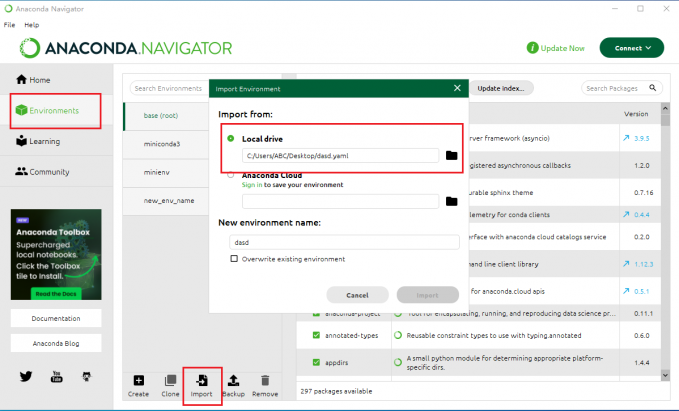Open the Twitter link icon
679x411 pixels.
pos(26,376)
